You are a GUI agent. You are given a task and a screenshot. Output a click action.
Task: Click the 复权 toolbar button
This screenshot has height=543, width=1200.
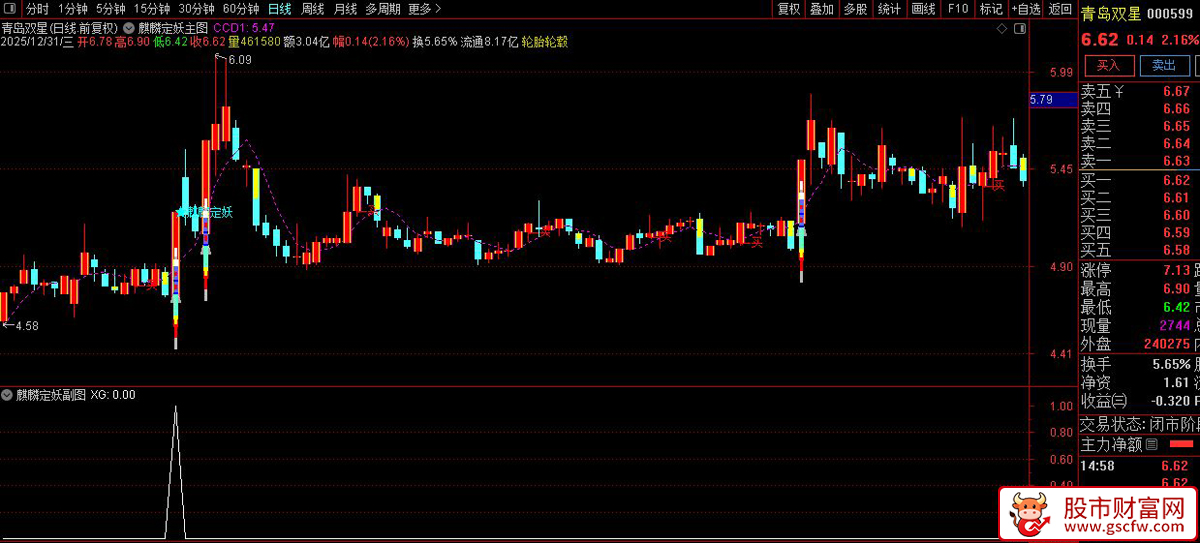click(788, 9)
